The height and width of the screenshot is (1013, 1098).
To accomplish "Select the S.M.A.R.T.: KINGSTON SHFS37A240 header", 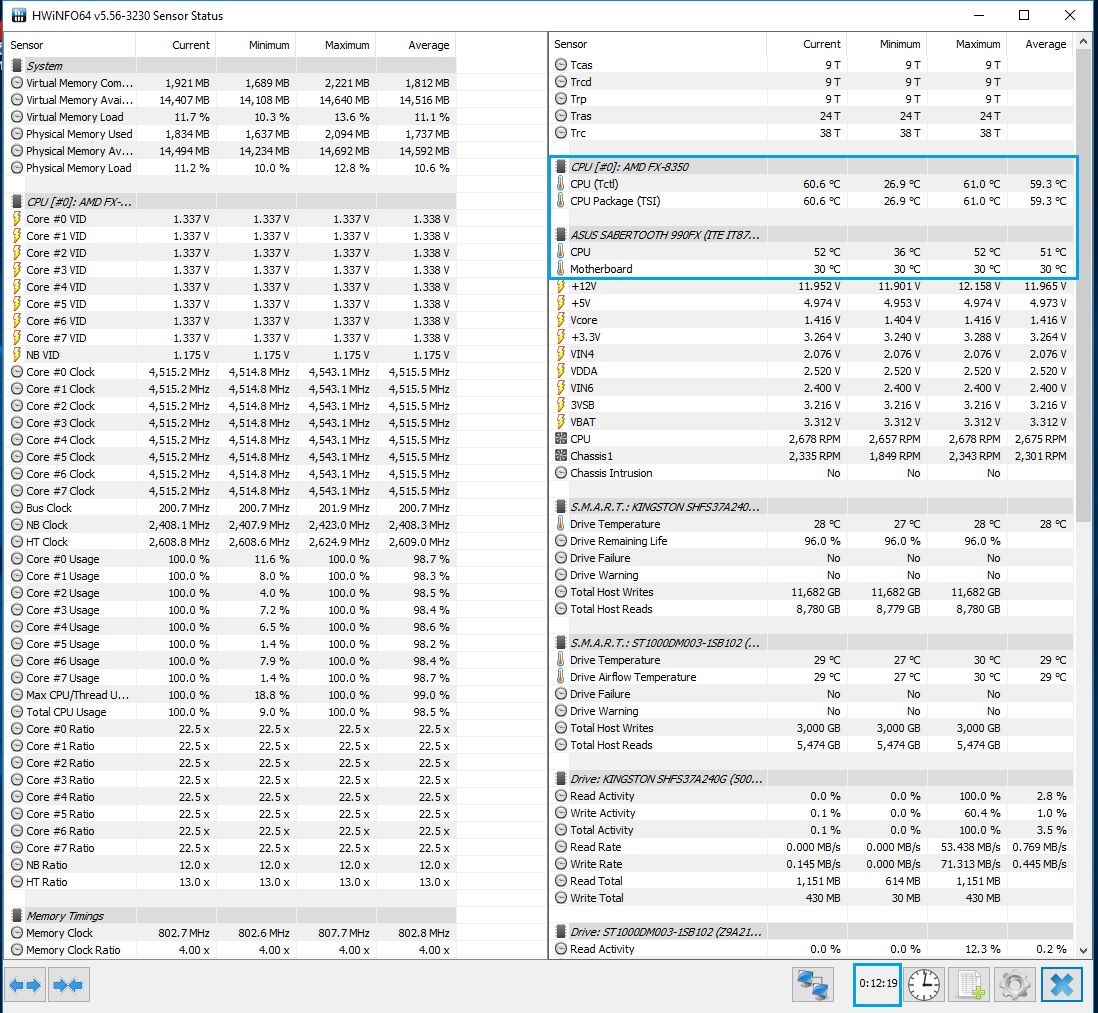I will point(813,507).
